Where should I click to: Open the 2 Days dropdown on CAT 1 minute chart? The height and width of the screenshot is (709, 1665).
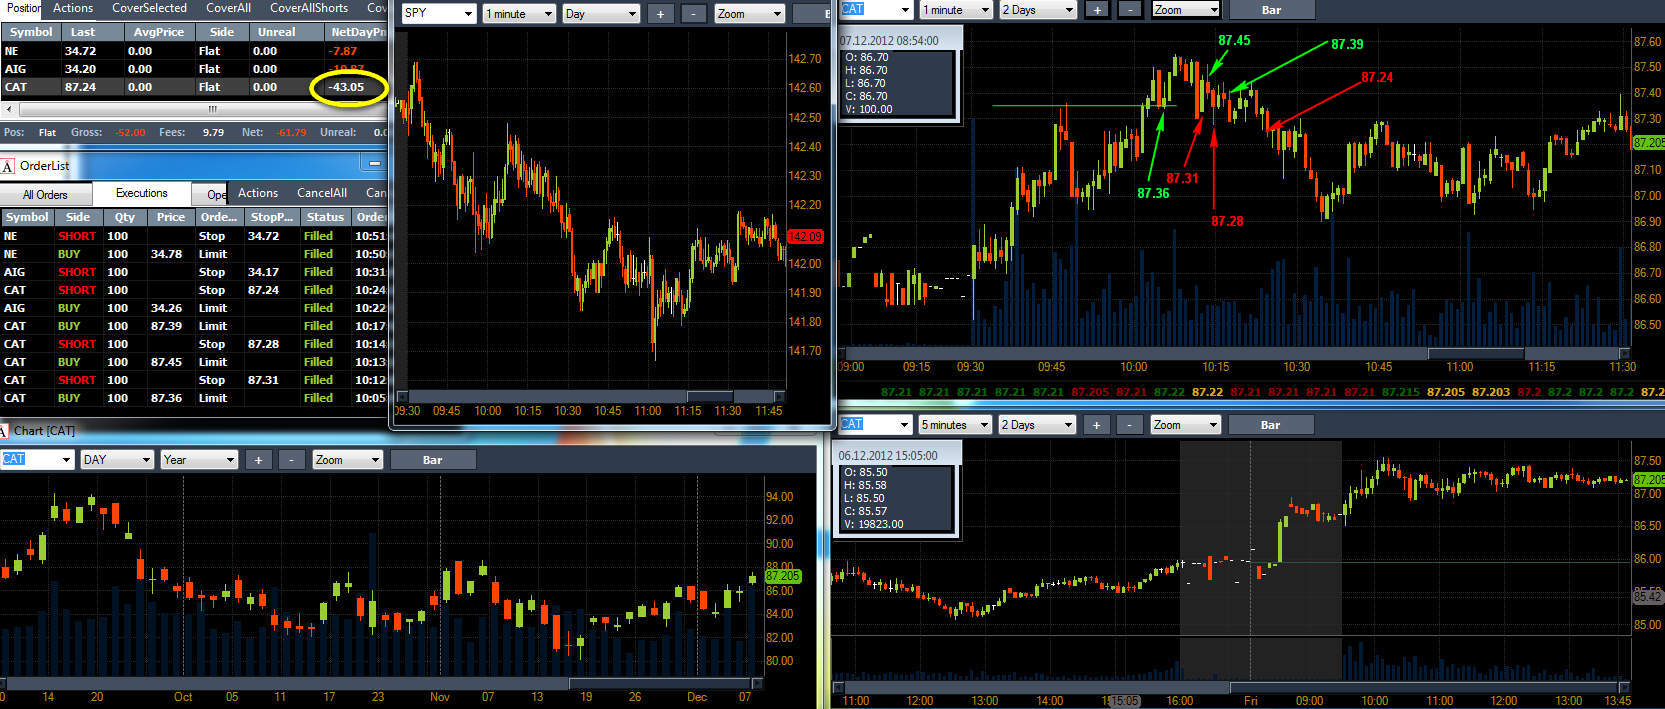tap(1038, 10)
